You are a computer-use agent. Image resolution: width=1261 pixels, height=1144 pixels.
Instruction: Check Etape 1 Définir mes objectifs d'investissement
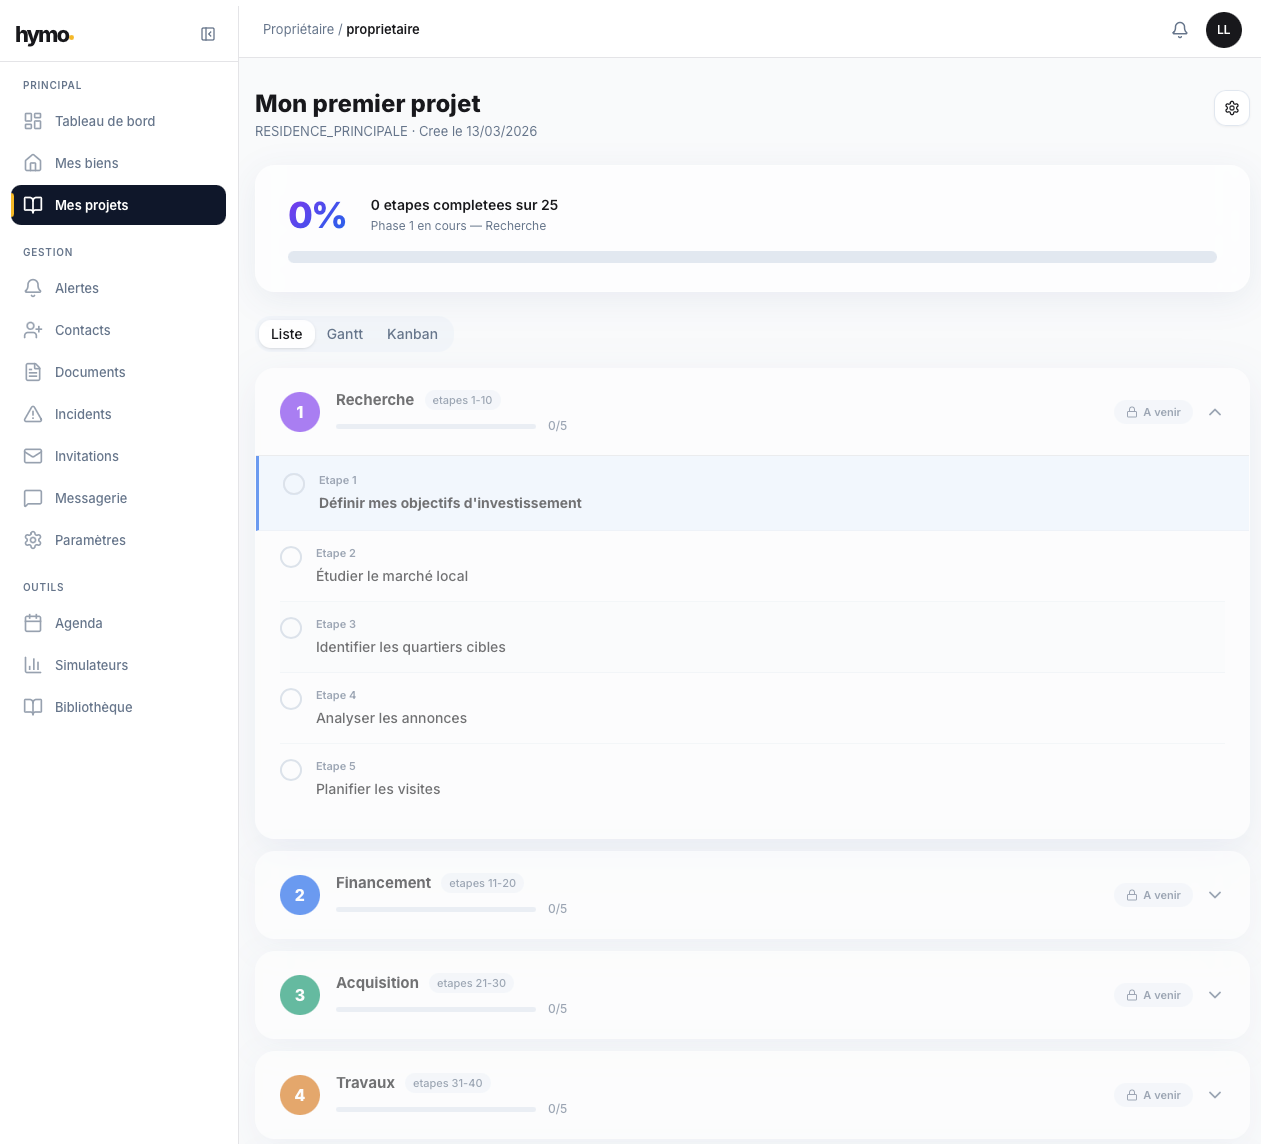pyautogui.click(x=293, y=483)
